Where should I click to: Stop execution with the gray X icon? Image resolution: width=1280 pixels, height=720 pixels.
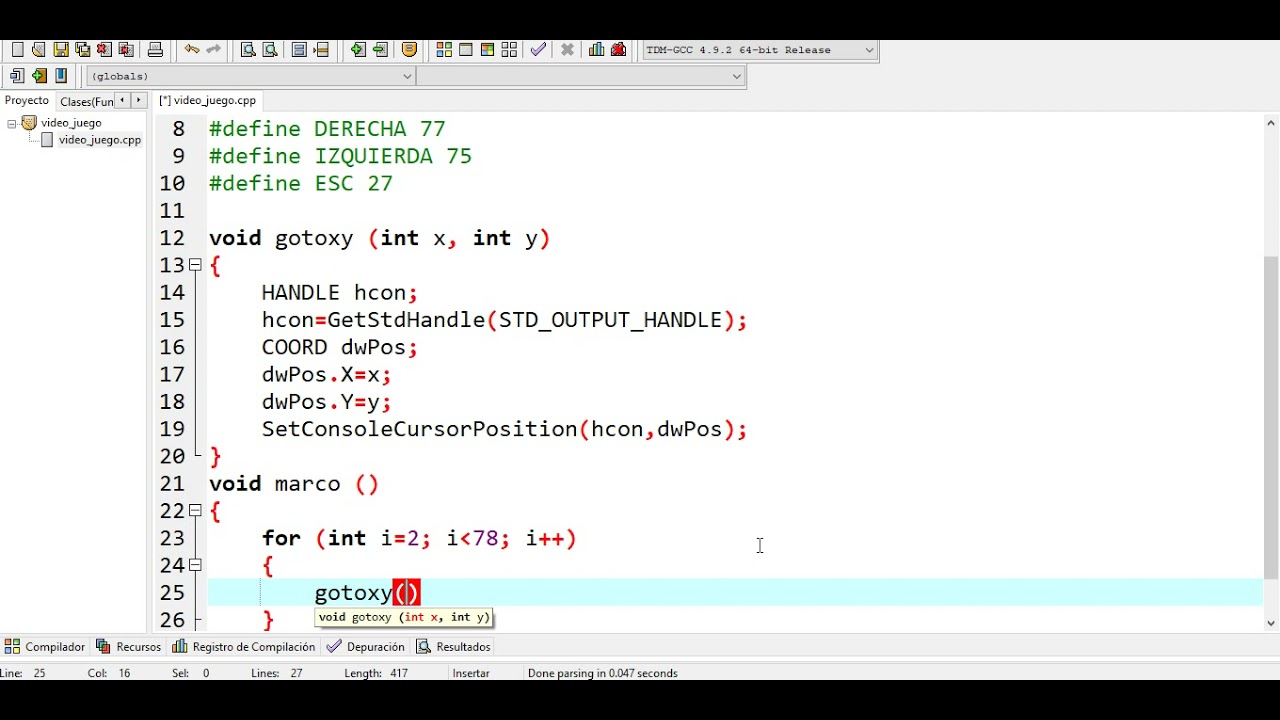[567, 50]
